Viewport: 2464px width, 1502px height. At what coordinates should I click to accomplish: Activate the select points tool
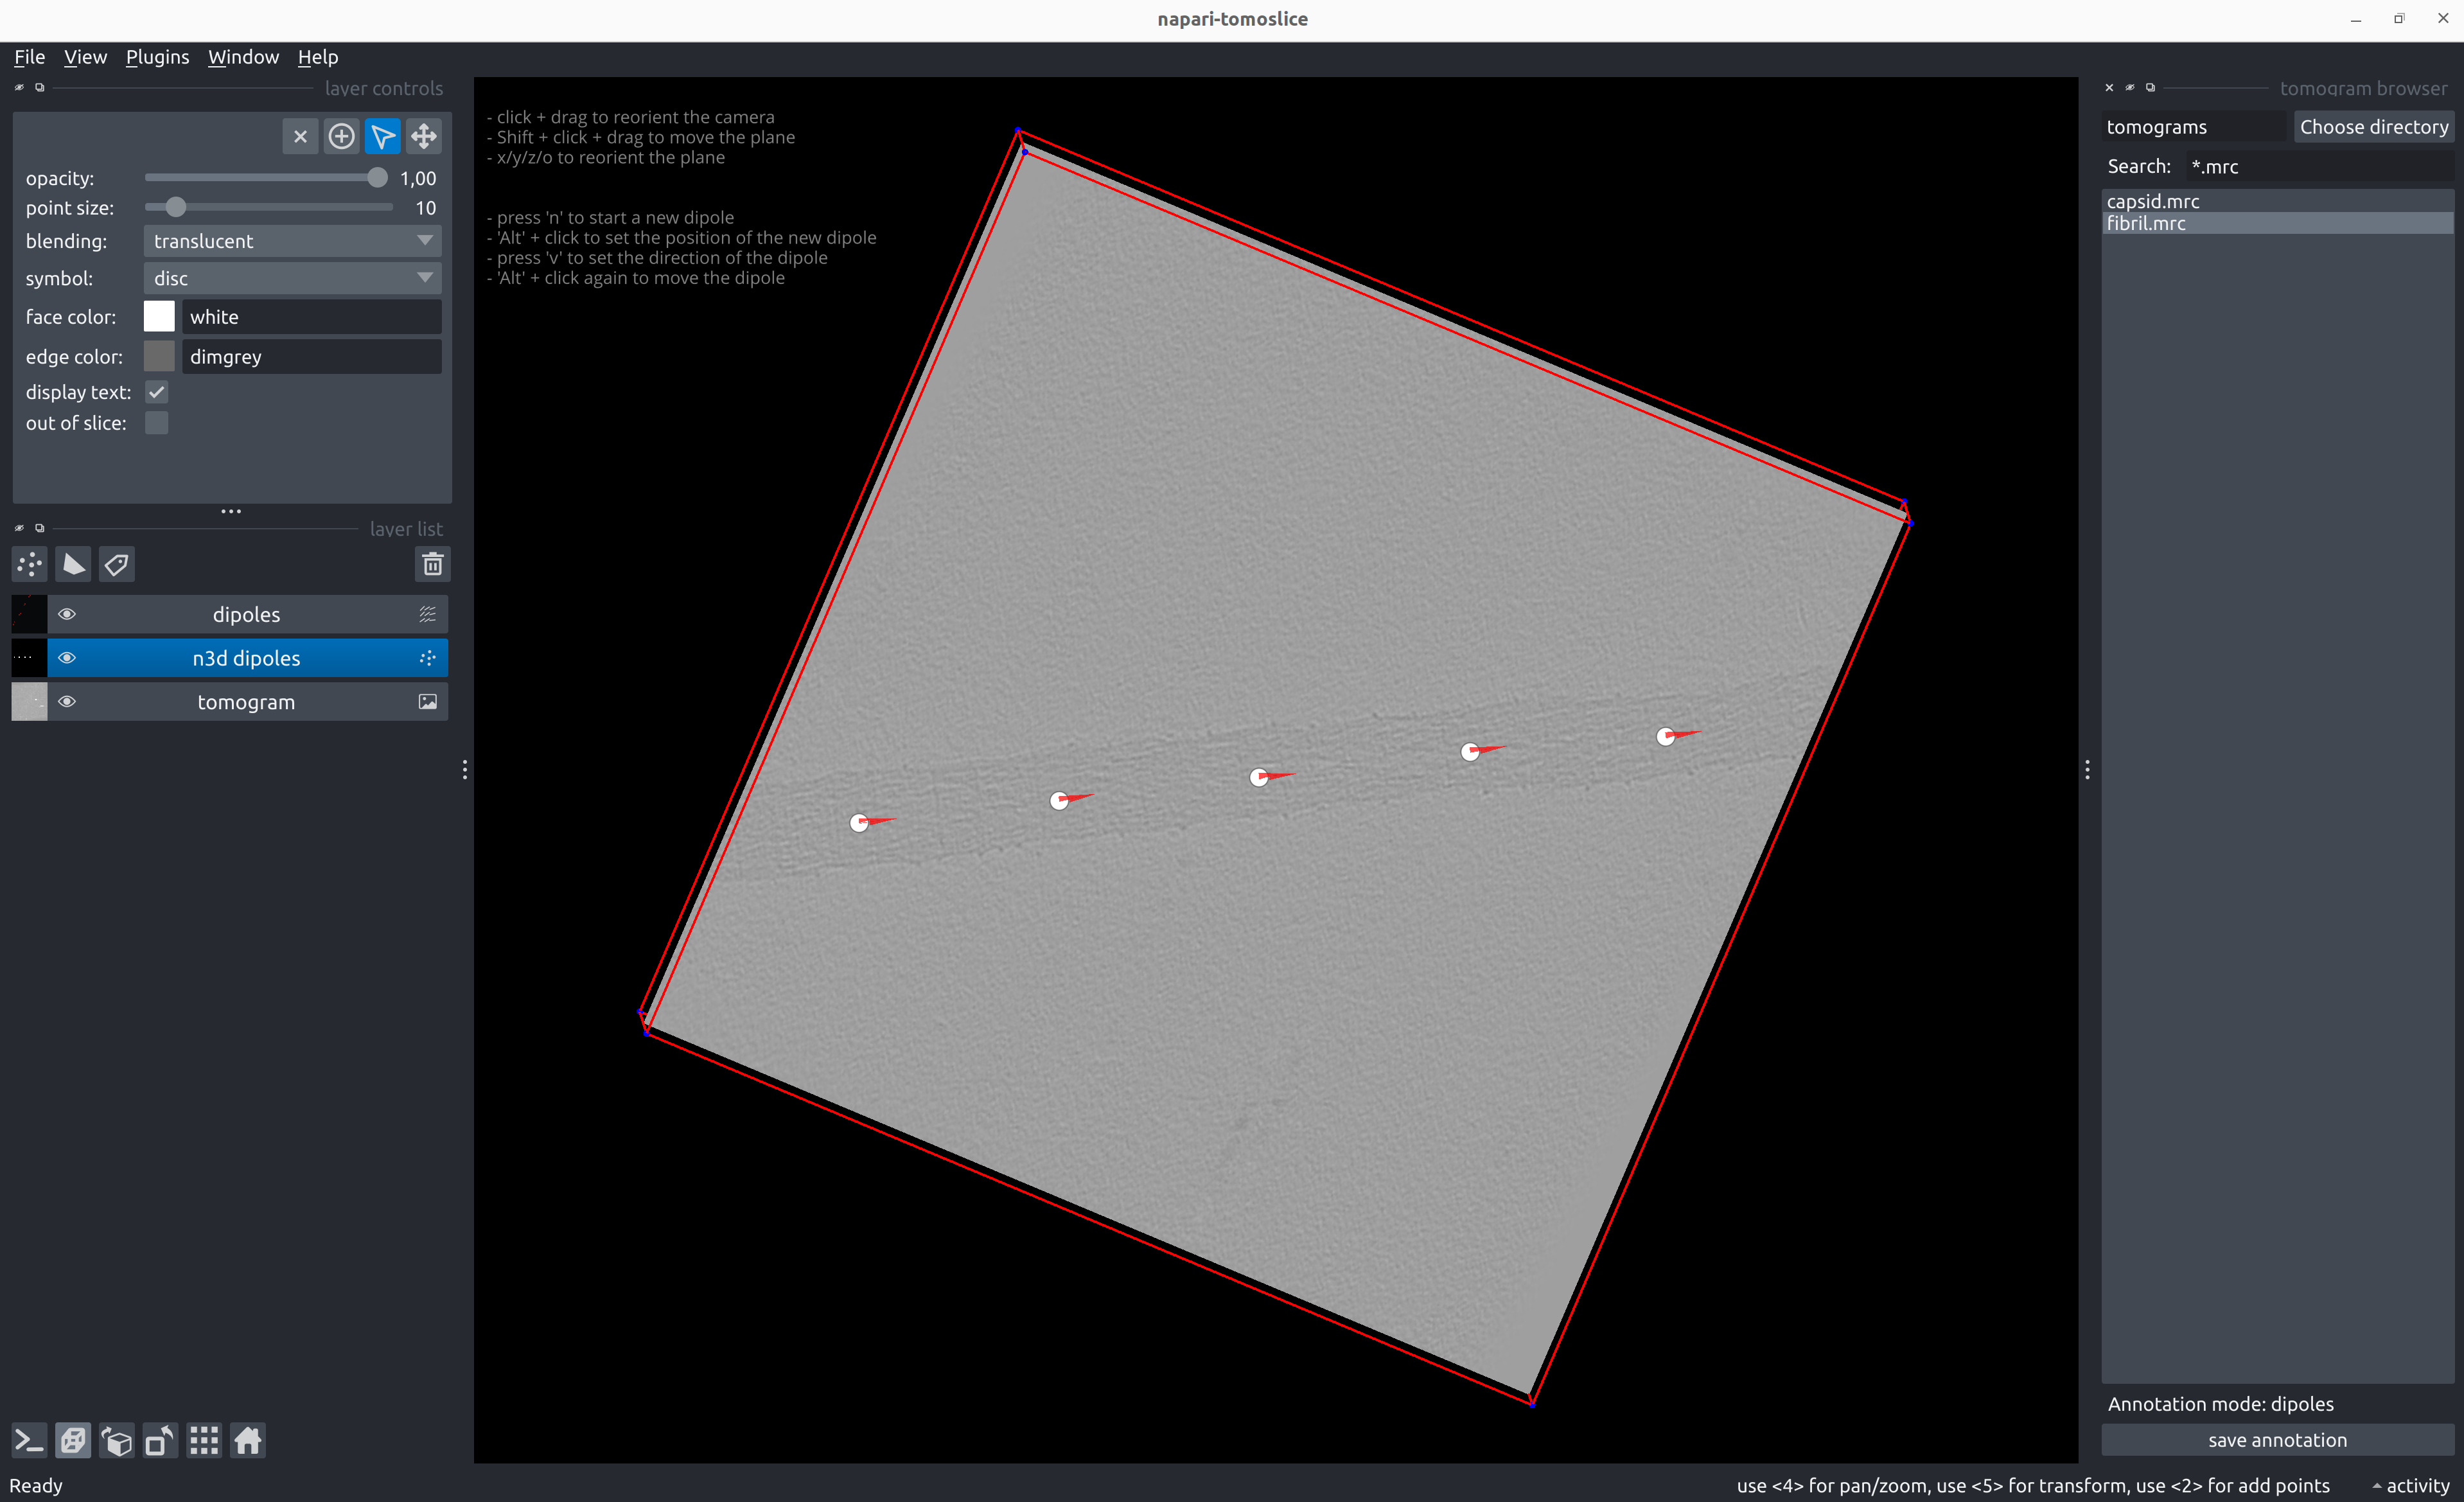coord(382,136)
